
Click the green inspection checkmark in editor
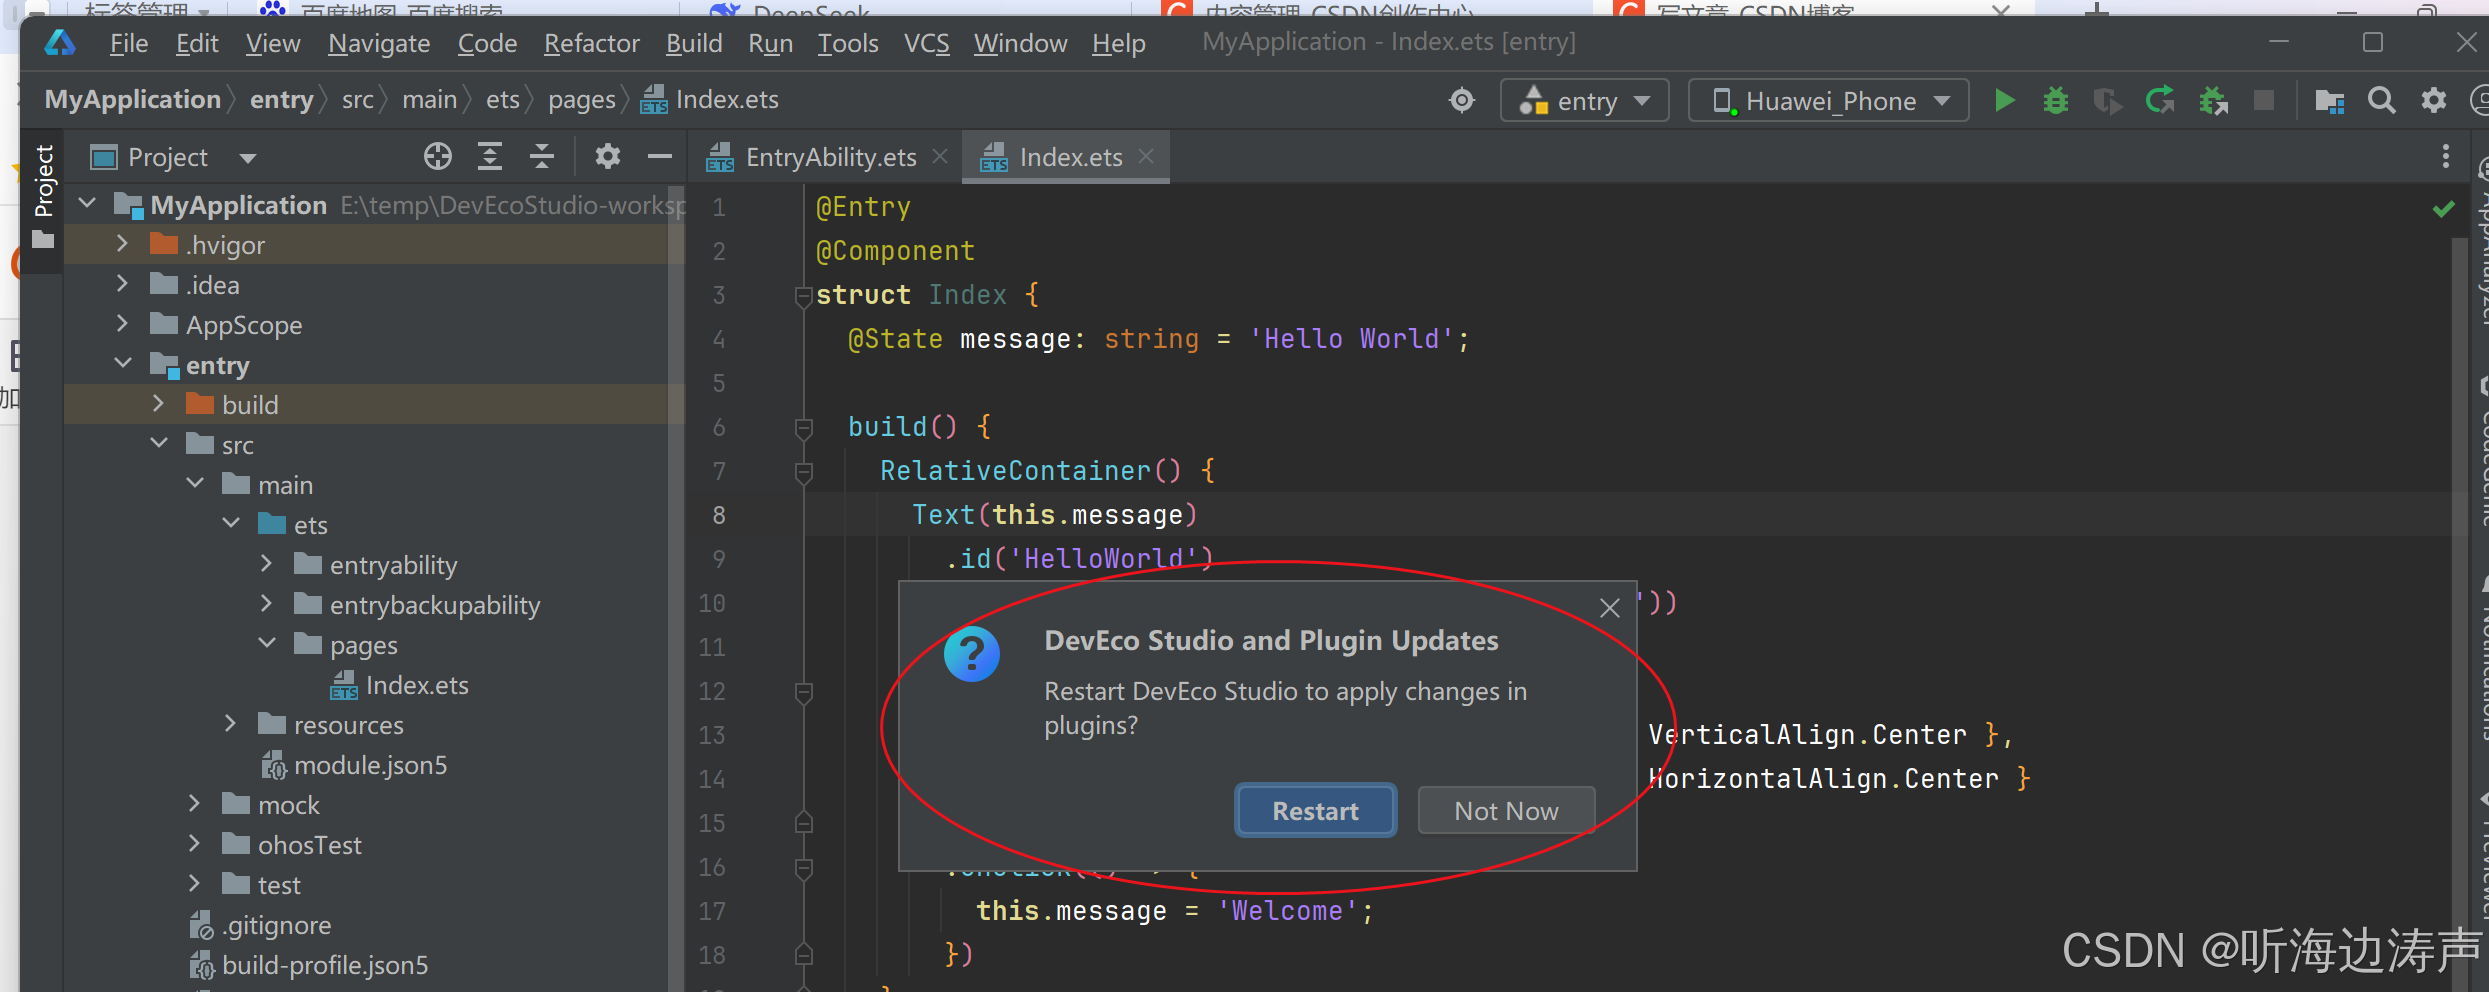tap(2444, 208)
